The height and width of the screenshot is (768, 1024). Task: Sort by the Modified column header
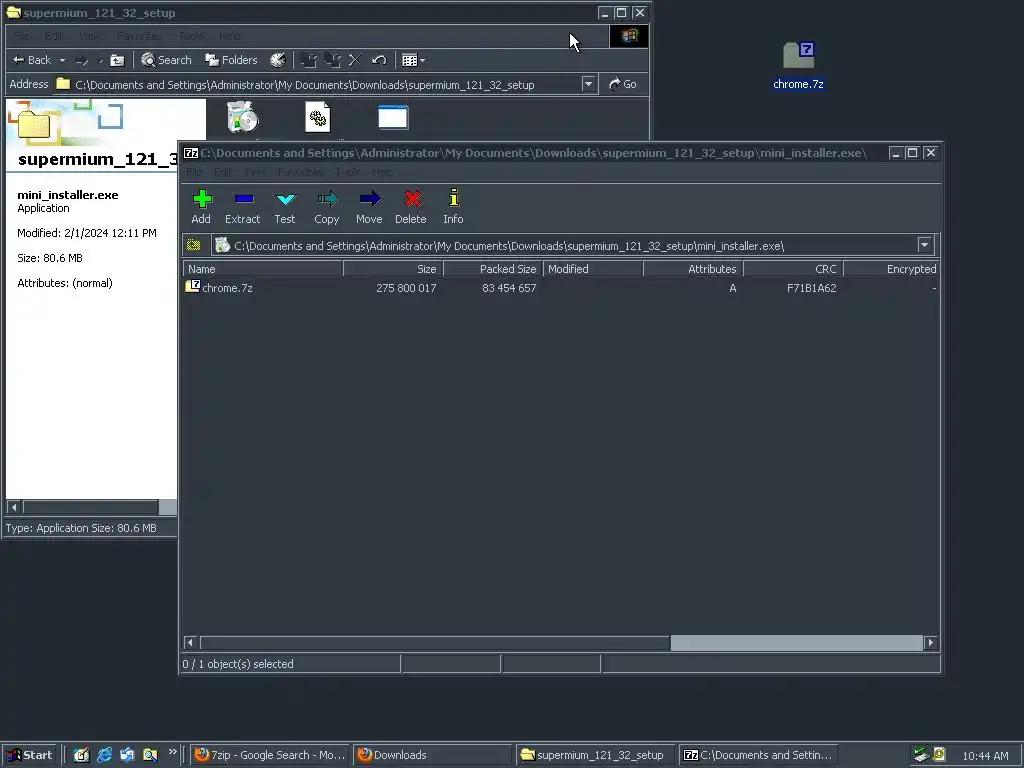[593, 268]
